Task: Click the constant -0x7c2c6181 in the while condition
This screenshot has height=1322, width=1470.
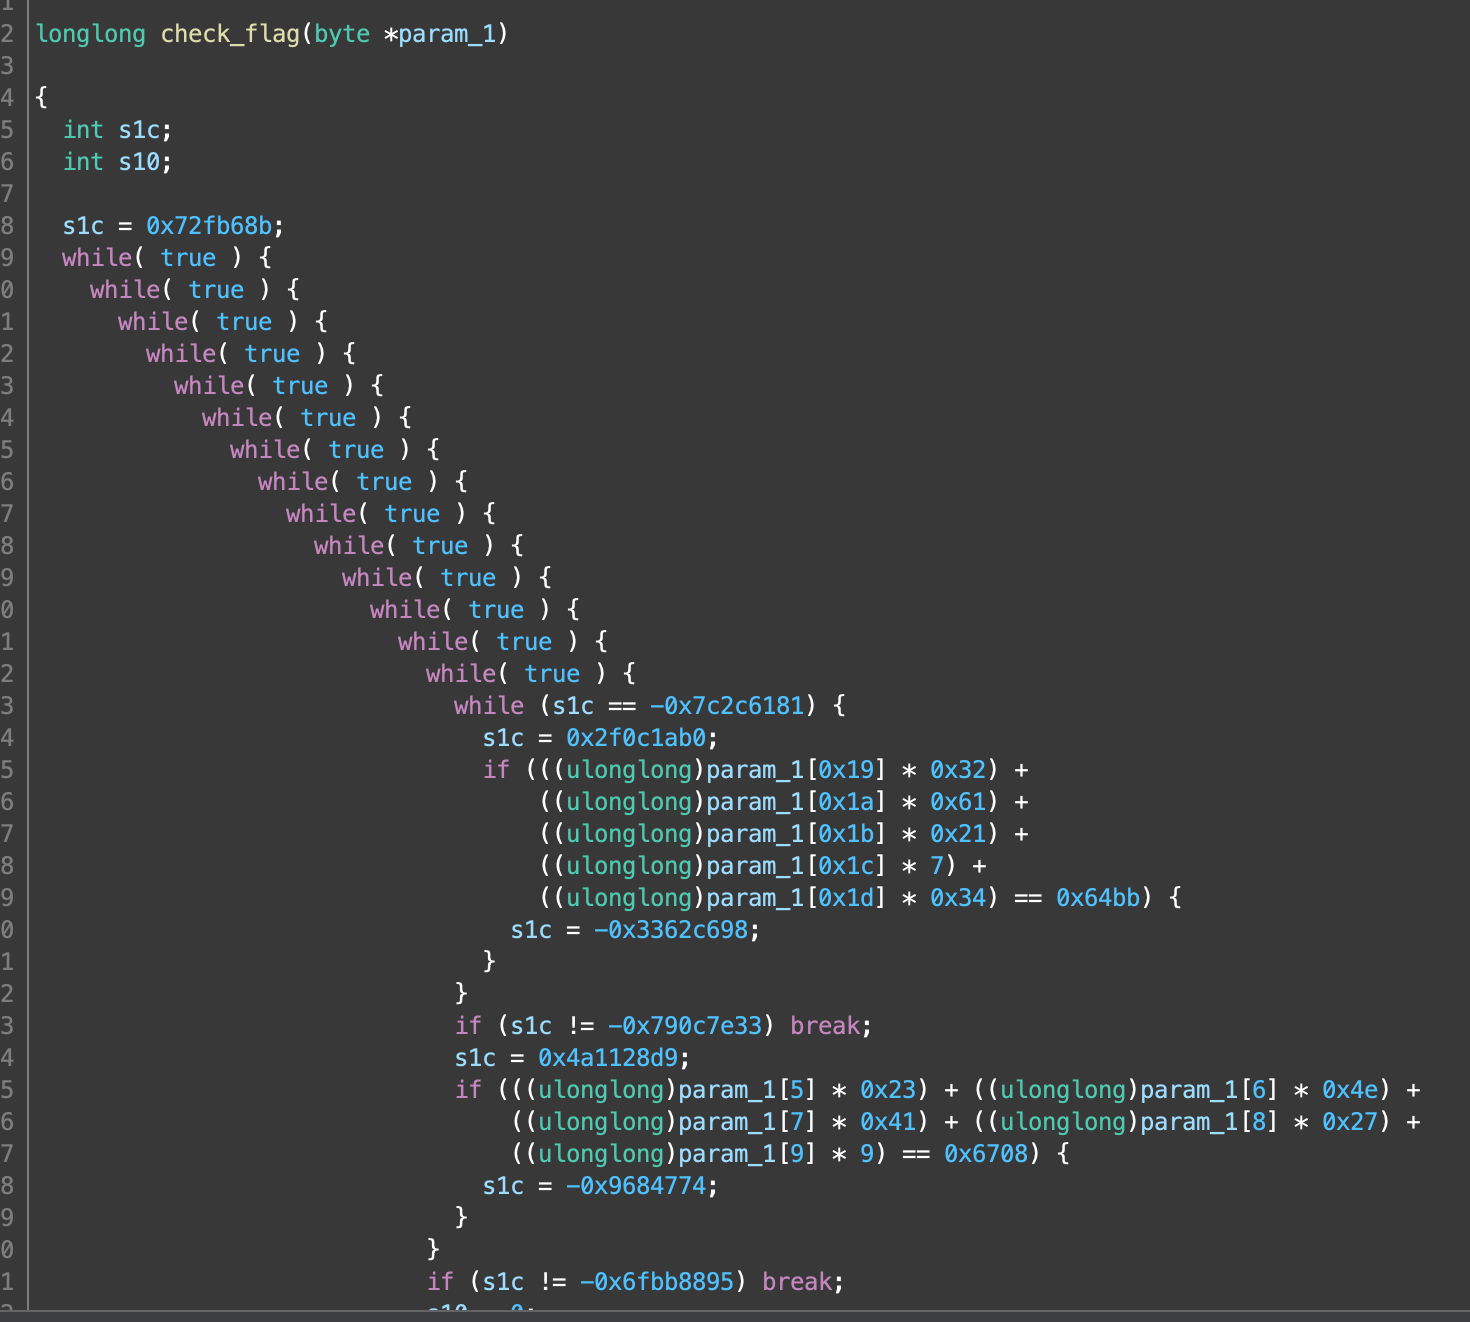Action: click(x=727, y=706)
